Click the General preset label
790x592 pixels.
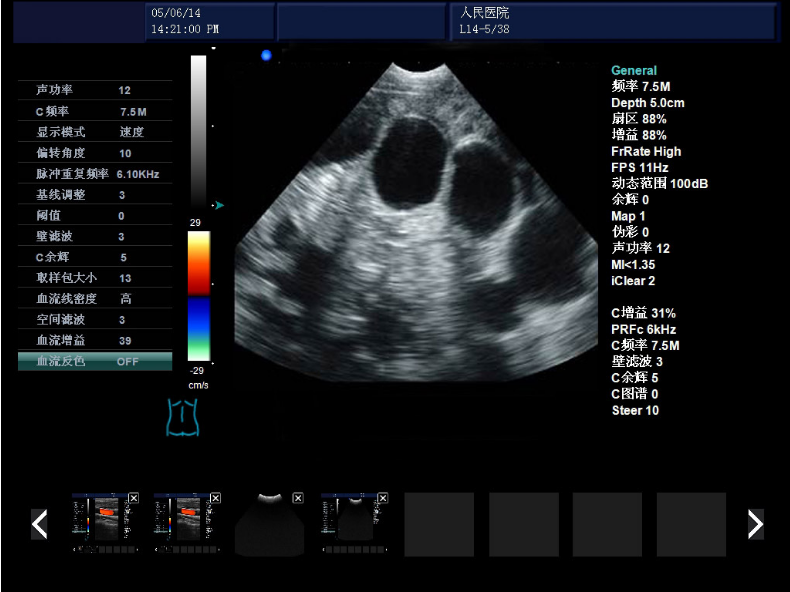click(x=634, y=71)
